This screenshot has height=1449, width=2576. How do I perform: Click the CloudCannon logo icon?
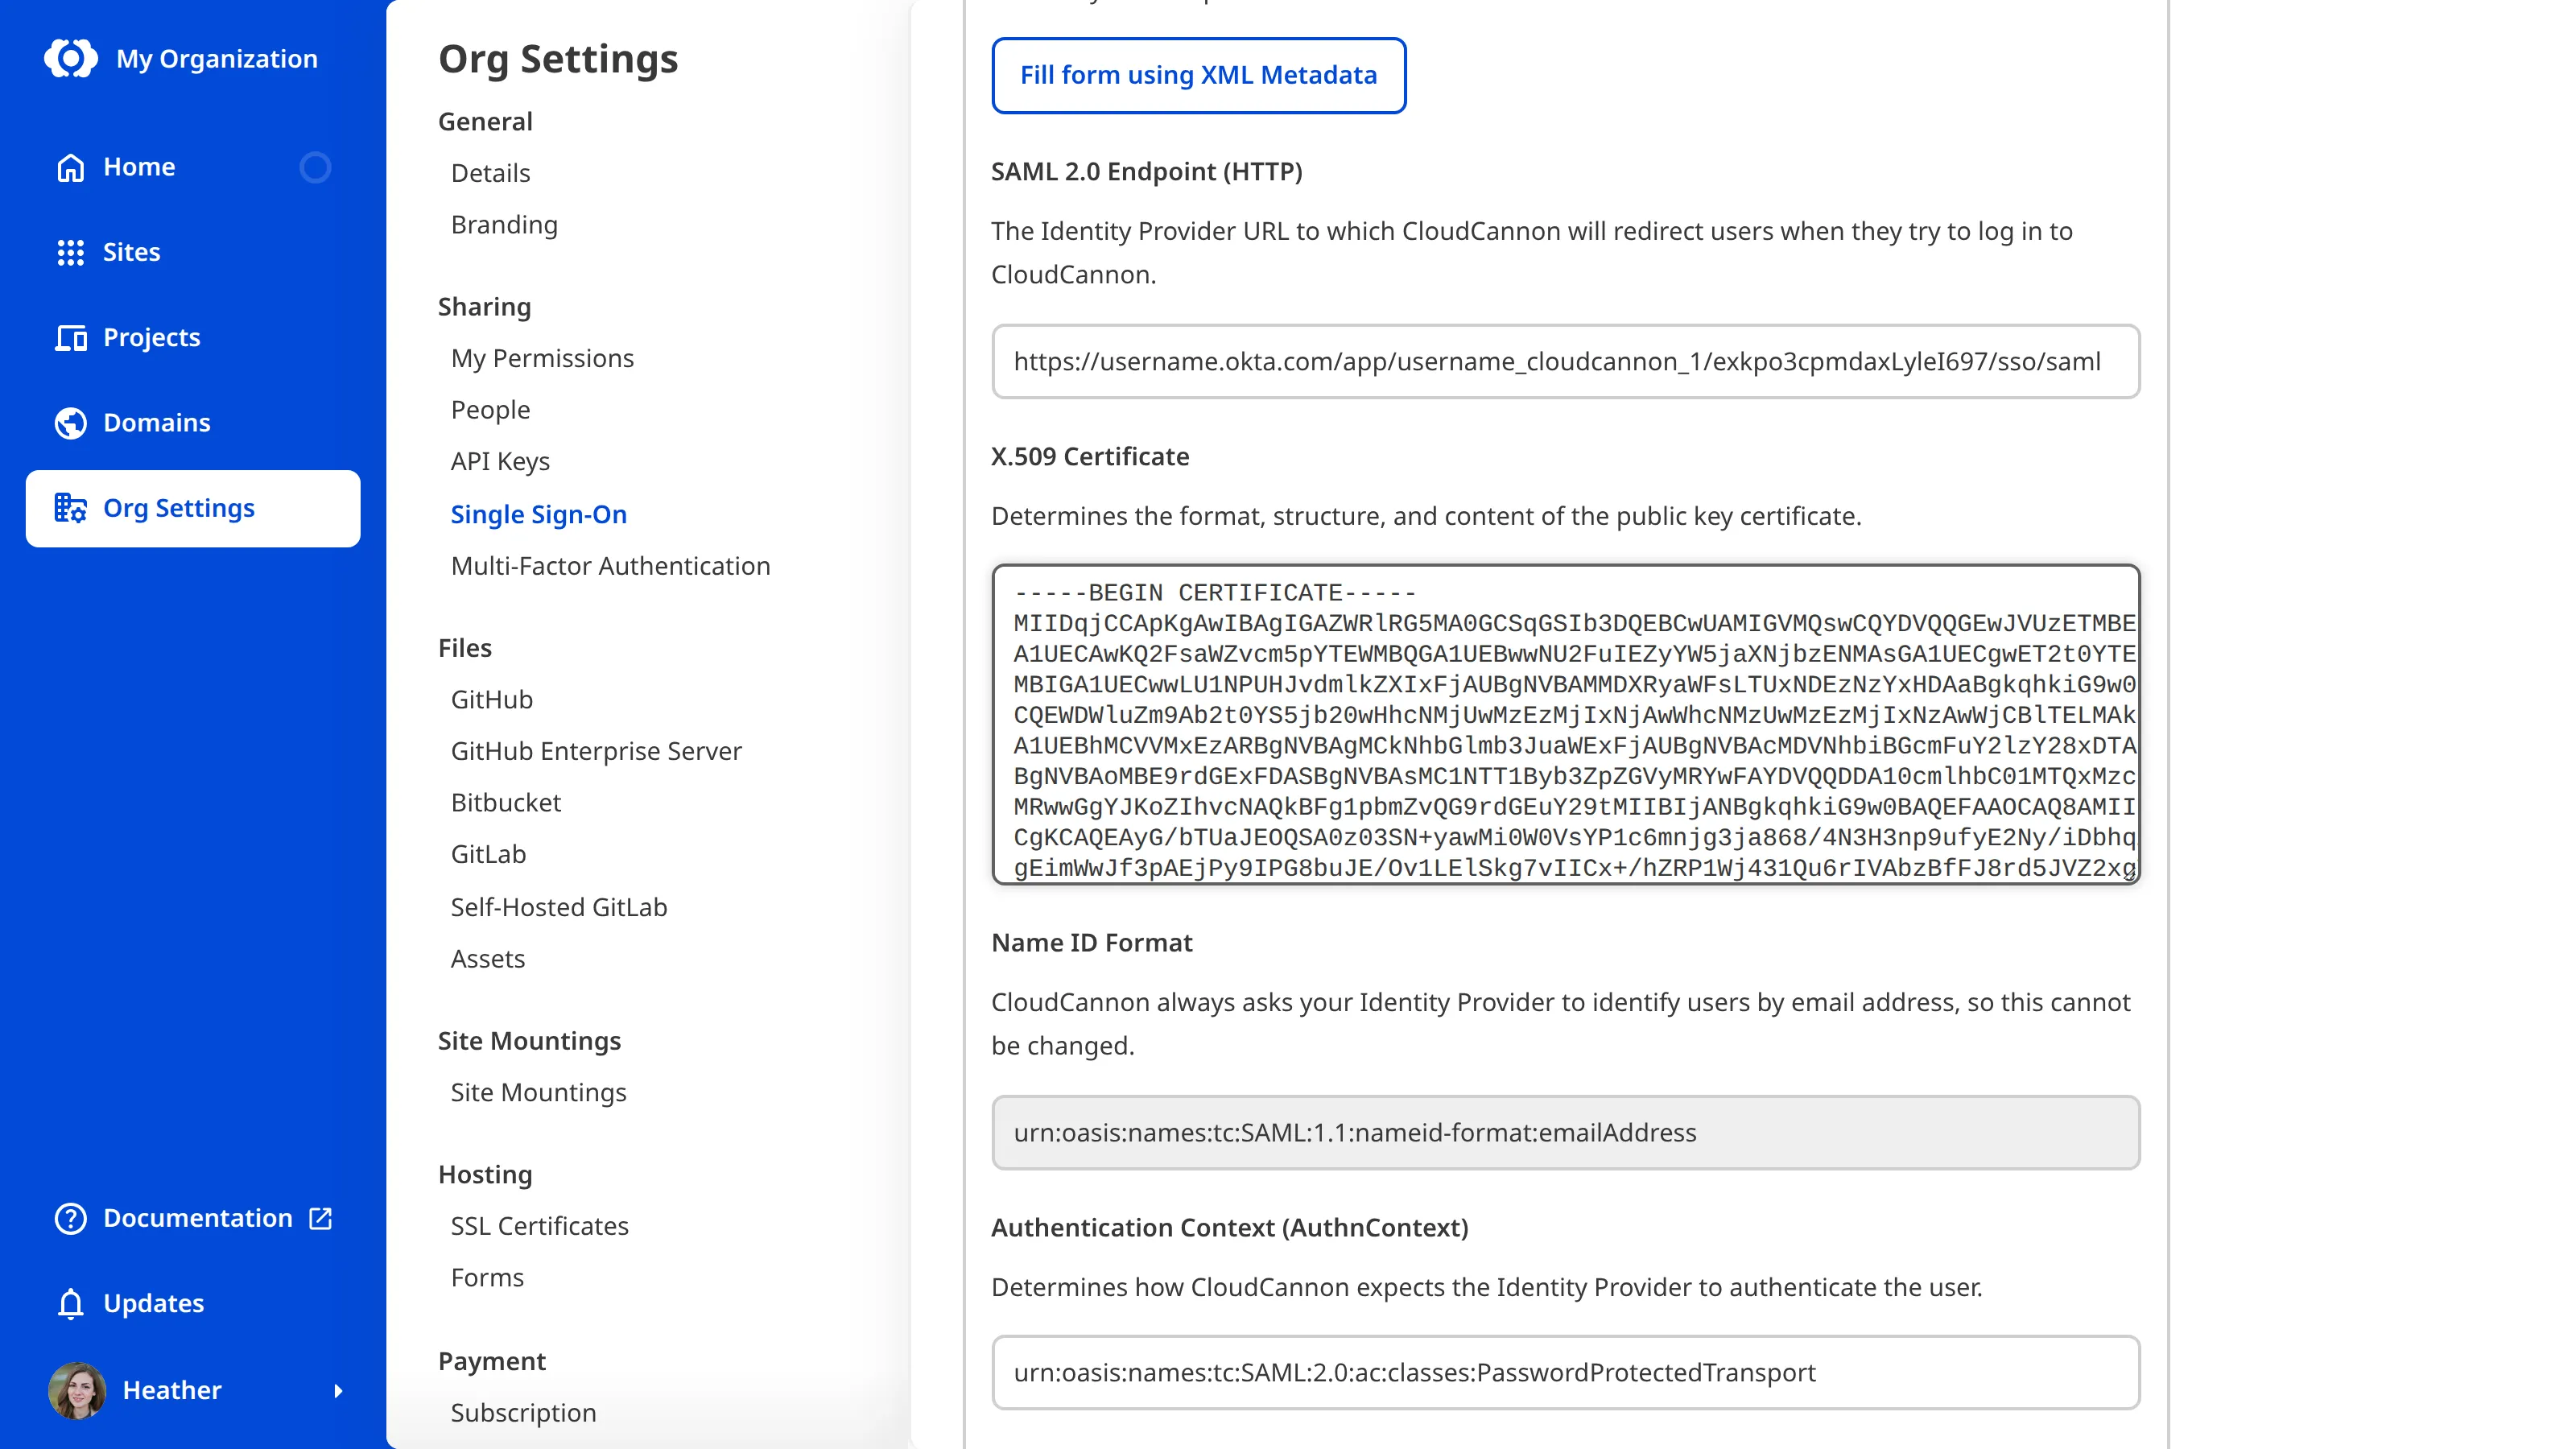coord(71,58)
